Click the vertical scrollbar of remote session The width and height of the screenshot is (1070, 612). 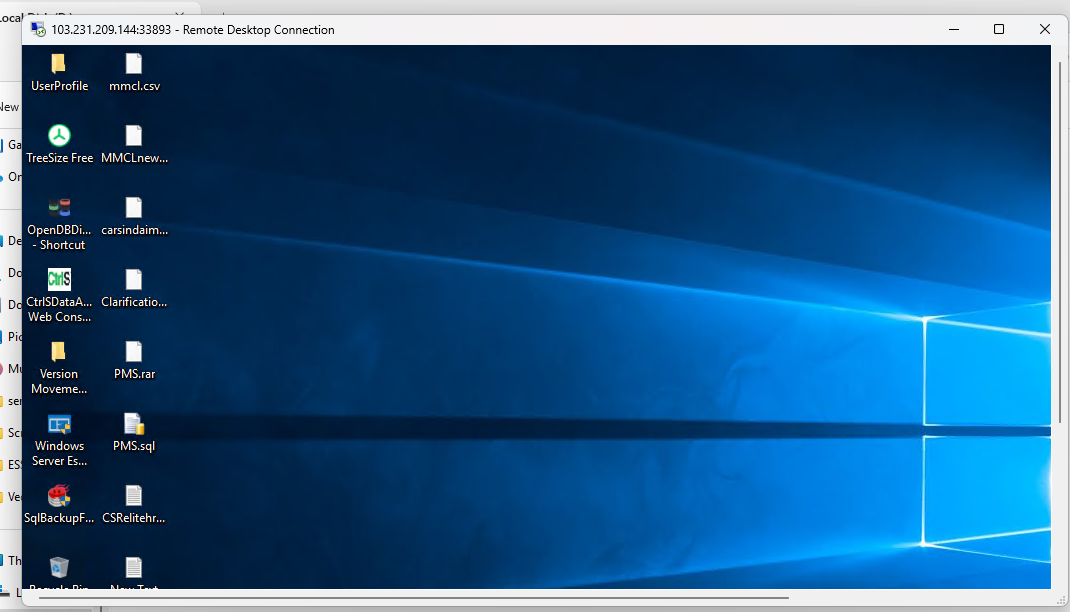[x=1059, y=240]
